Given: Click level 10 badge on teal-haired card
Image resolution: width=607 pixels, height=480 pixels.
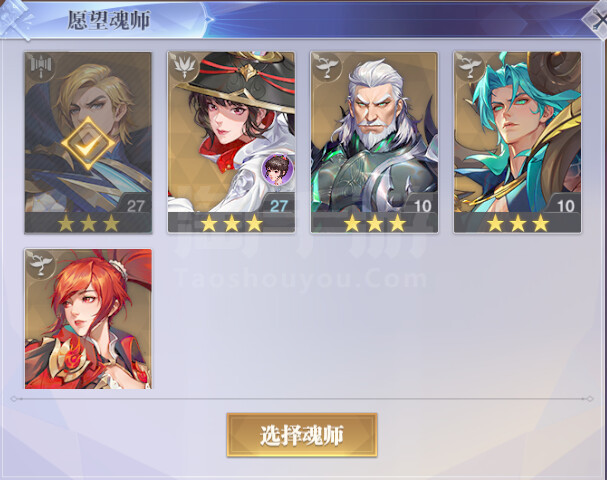Looking at the screenshot, I should point(564,205).
